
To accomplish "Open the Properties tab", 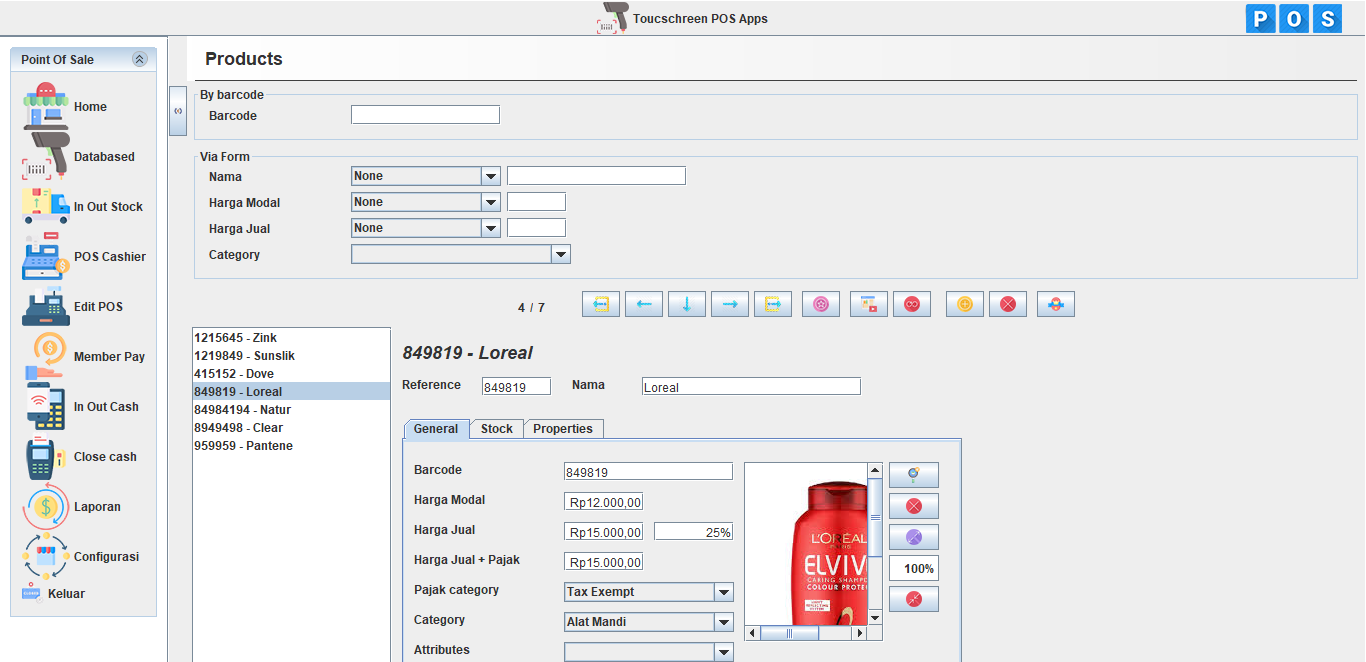I will [563, 427].
